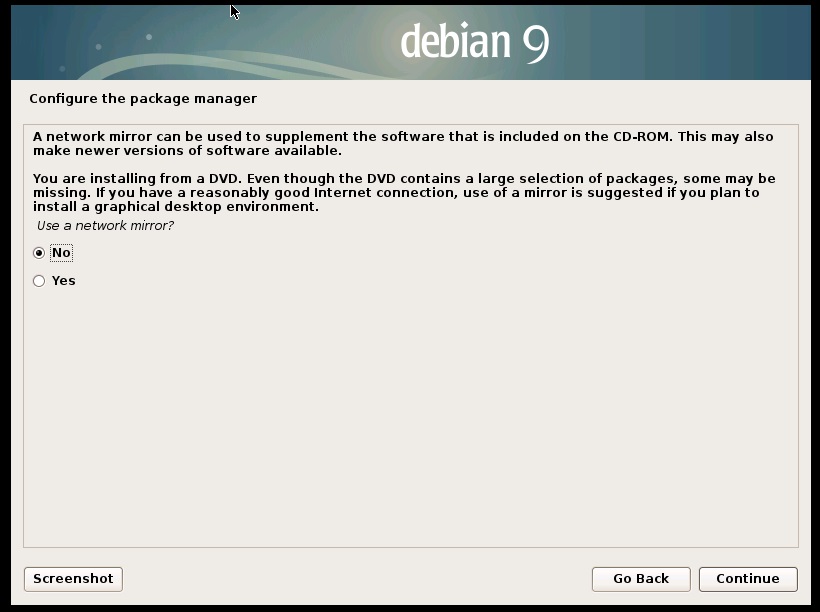Viewport: 820px width, 612px height.
Task: Select the "No" radio button
Action: (39, 253)
